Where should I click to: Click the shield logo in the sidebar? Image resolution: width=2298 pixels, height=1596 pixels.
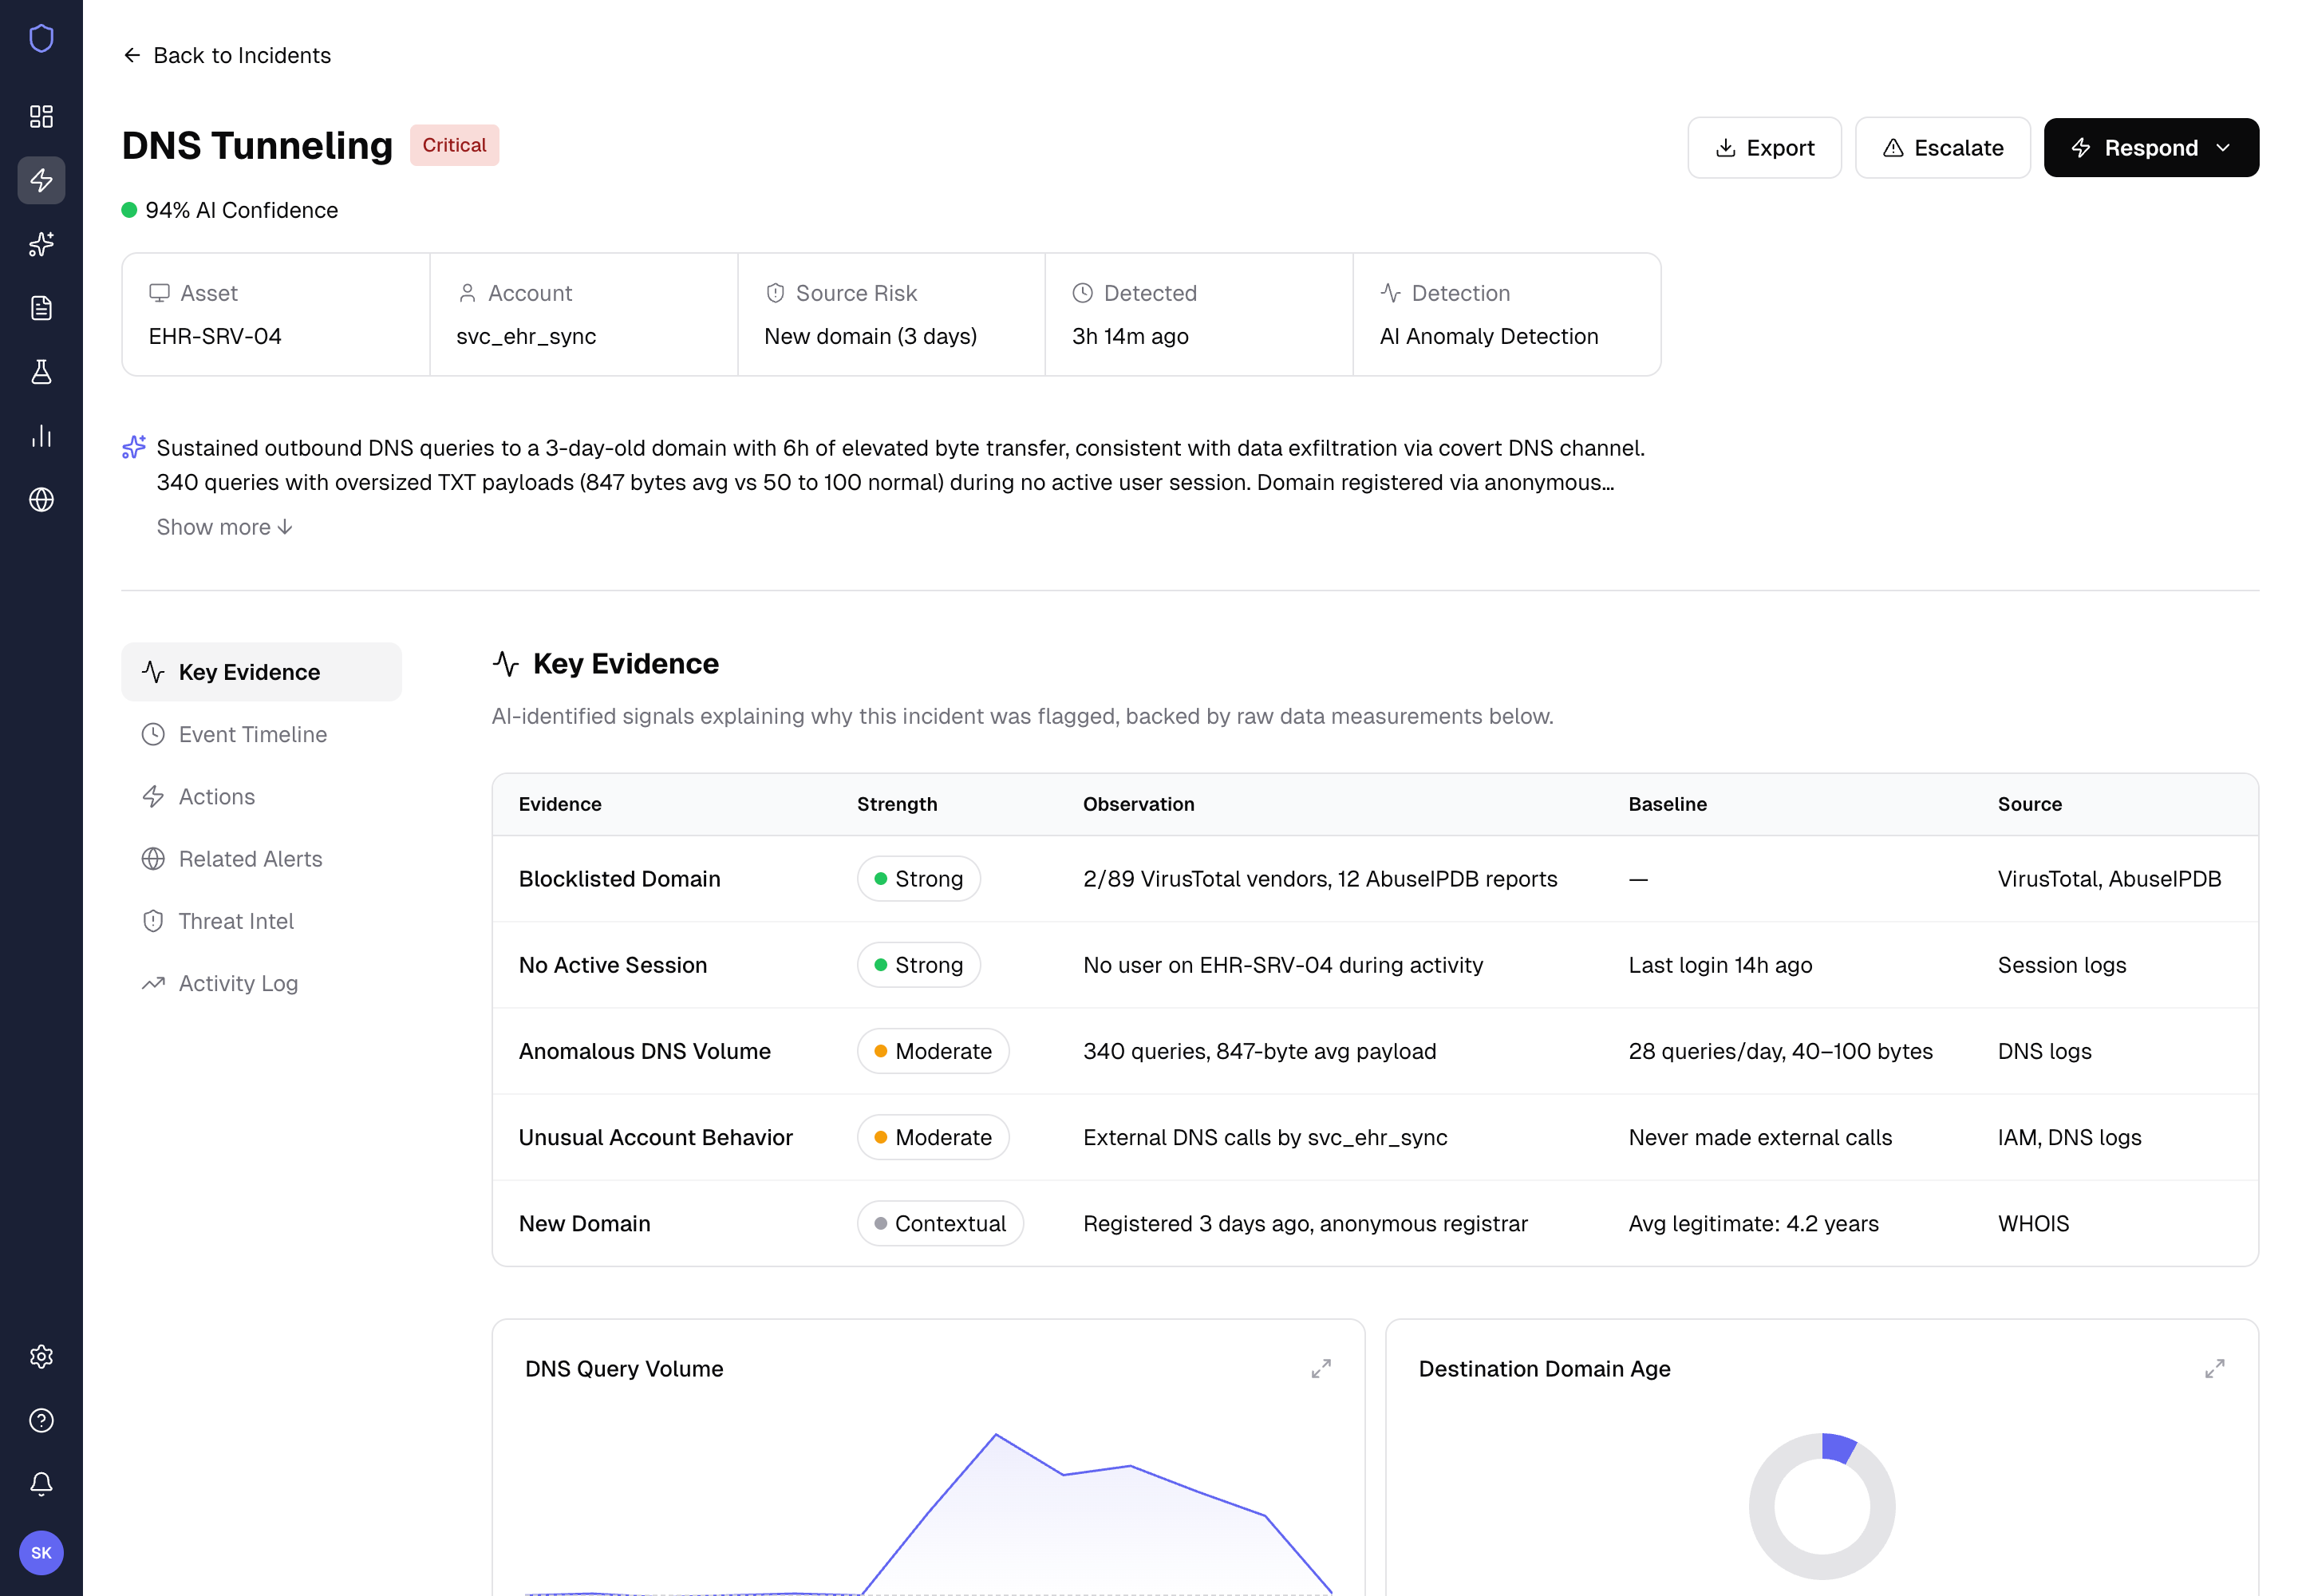[41, 38]
